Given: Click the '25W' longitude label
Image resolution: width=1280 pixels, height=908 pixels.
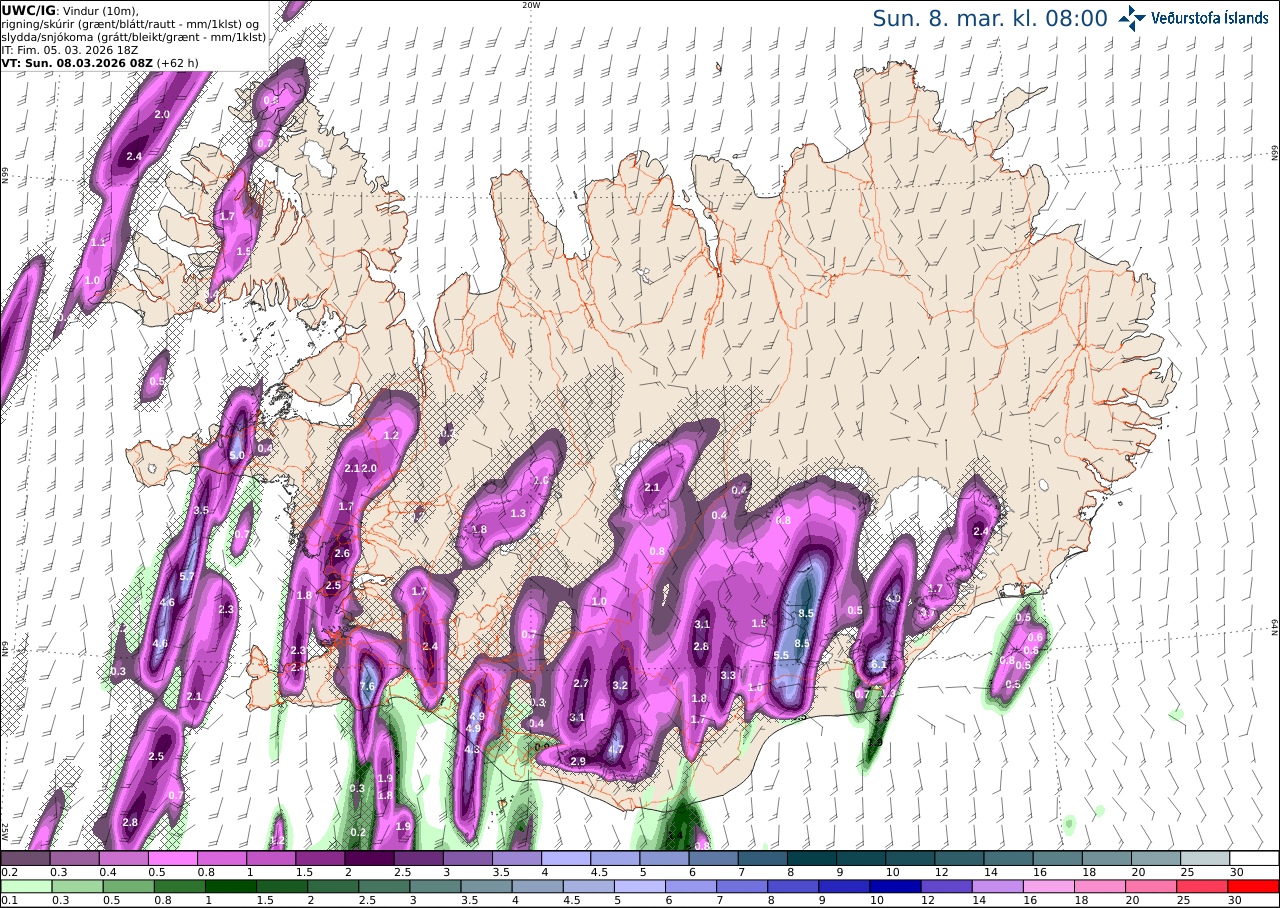Looking at the screenshot, I should (5, 831).
